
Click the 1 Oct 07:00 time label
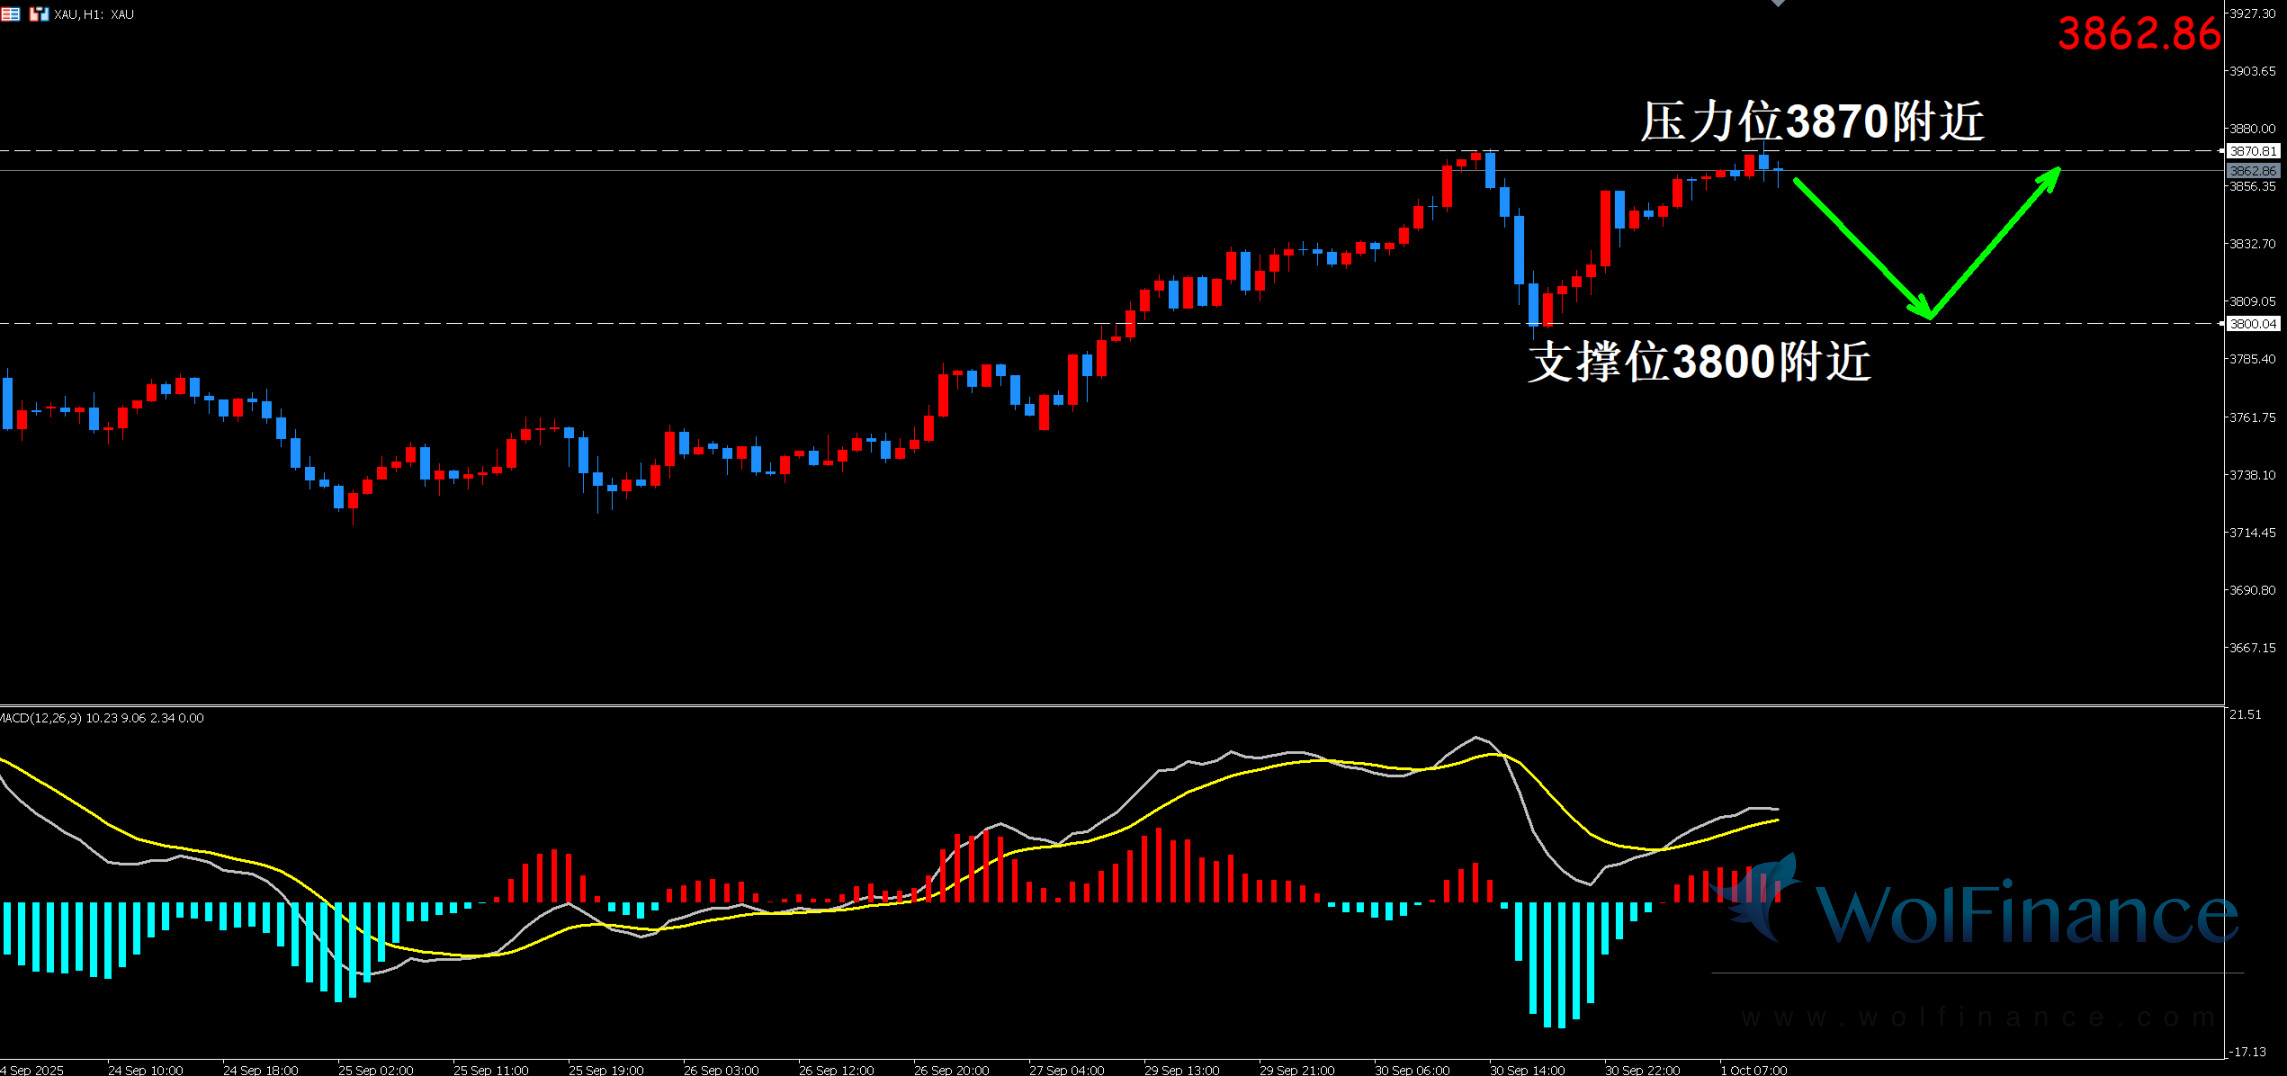[x=1753, y=1069]
